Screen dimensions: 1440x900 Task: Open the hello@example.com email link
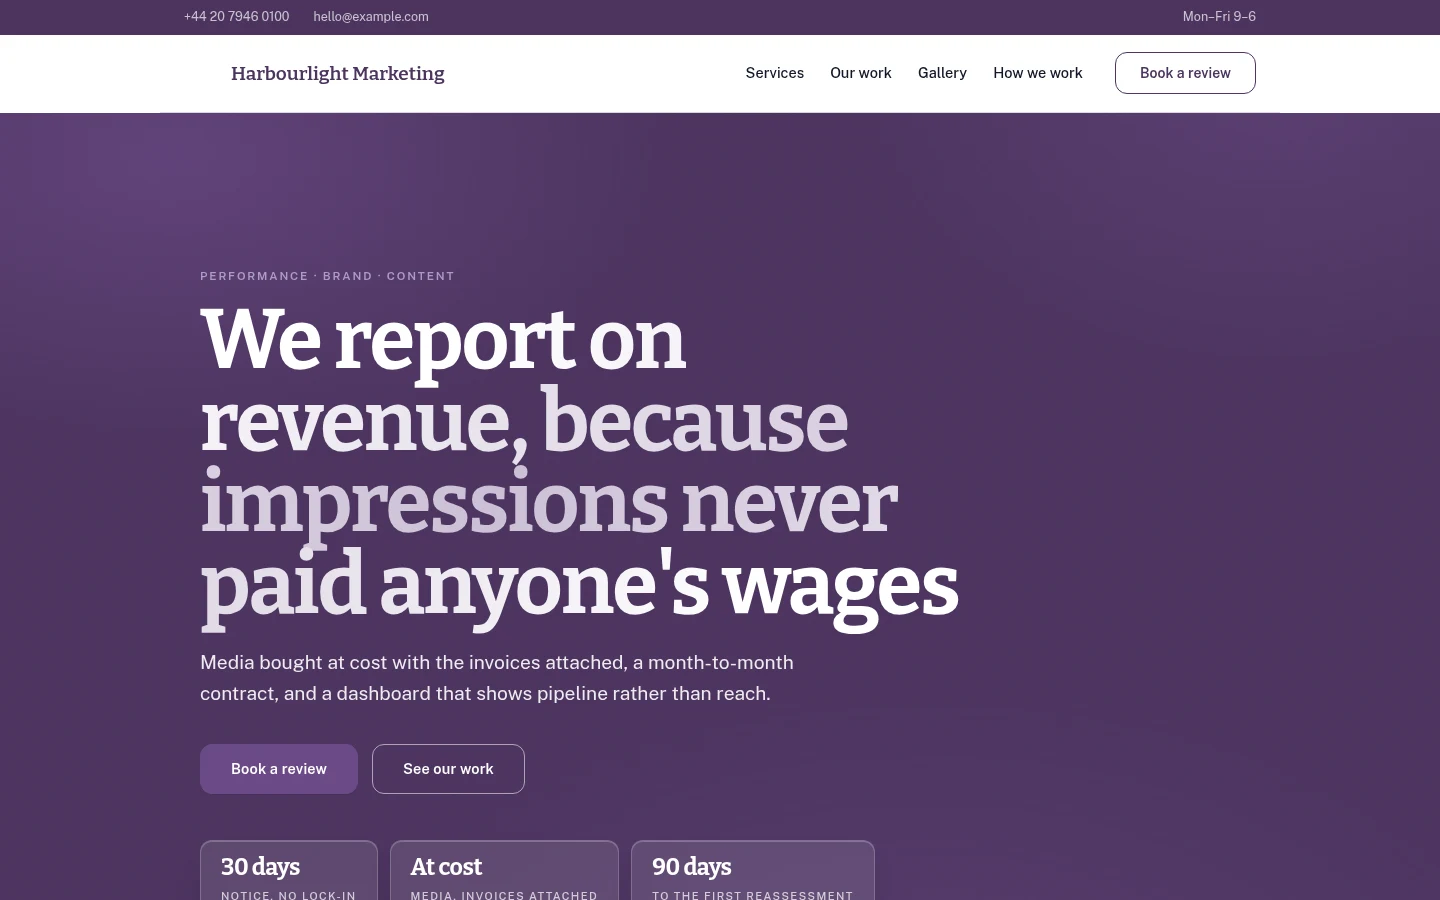coord(371,17)
